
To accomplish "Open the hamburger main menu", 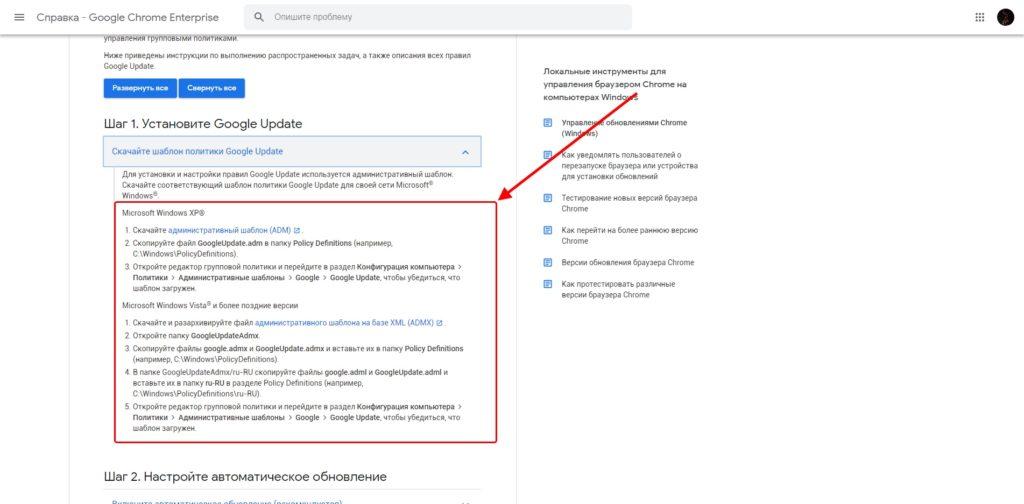I will click(x=19, y=17).
